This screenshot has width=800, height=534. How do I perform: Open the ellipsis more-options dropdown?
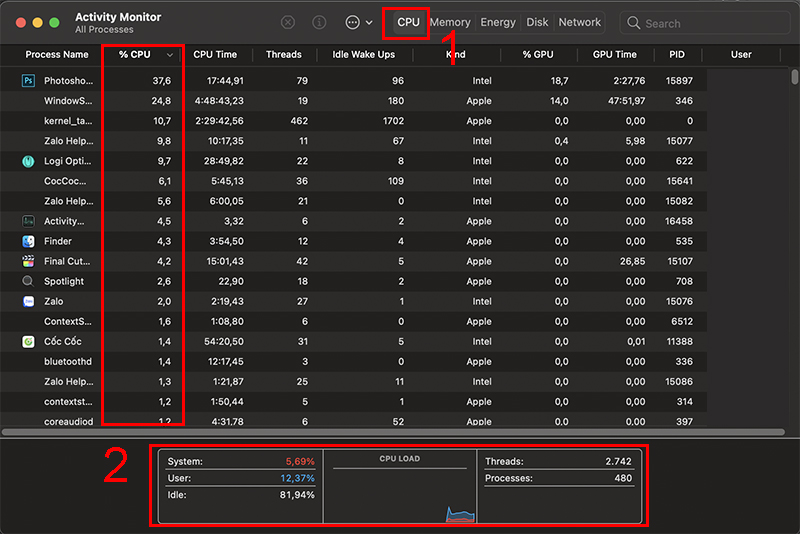[357, 22]
